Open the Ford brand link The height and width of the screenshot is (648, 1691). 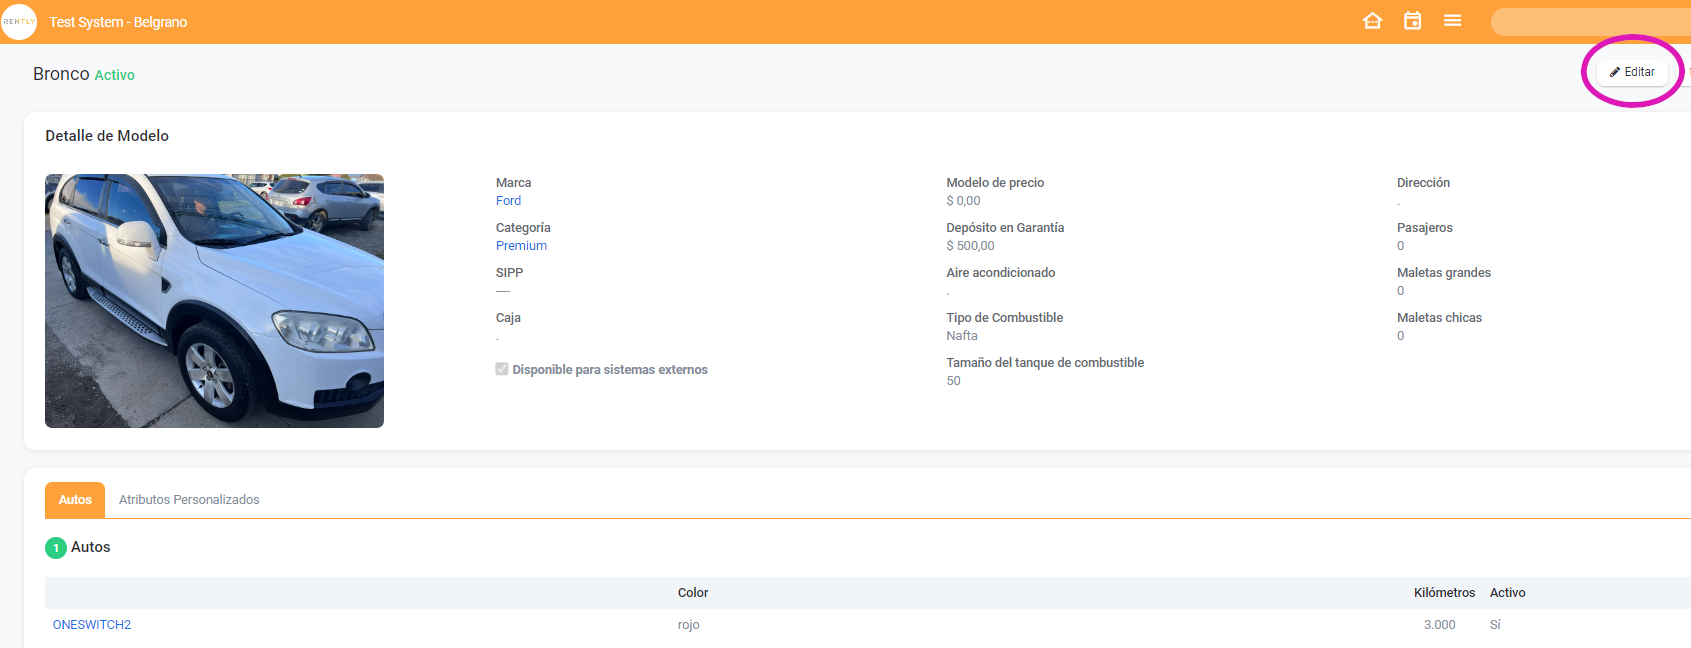(x=508, y=201)
